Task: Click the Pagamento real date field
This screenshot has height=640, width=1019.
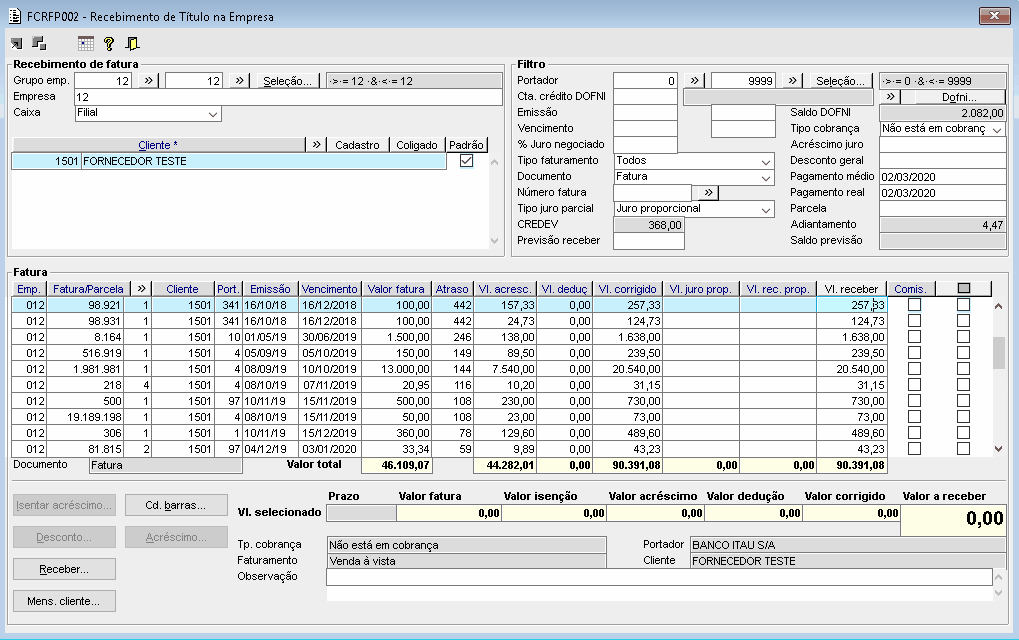Action: tap(941, 193)
